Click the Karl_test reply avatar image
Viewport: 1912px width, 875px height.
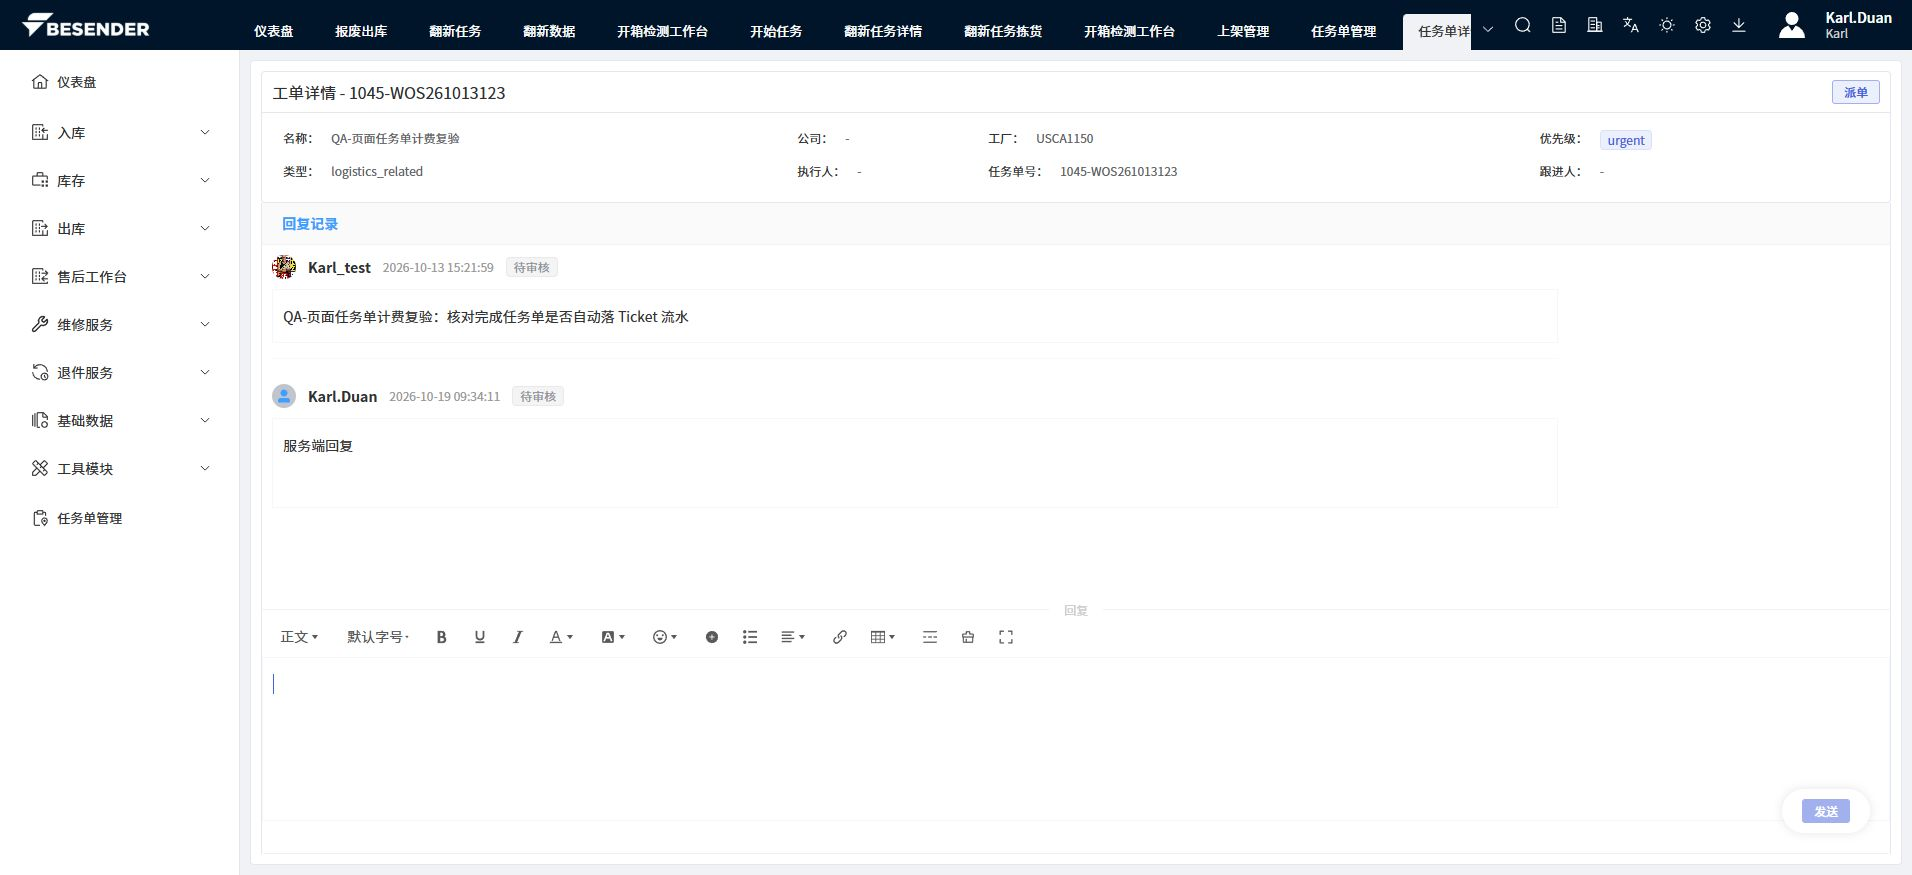pos(284,267)
